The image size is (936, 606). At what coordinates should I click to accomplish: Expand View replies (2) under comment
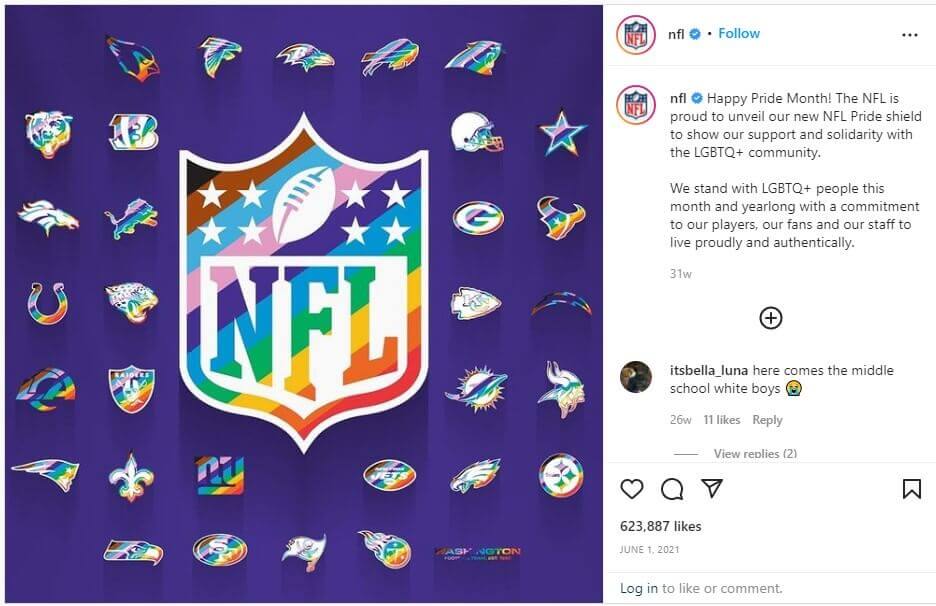pyautogui.click(x=754, y=454)
